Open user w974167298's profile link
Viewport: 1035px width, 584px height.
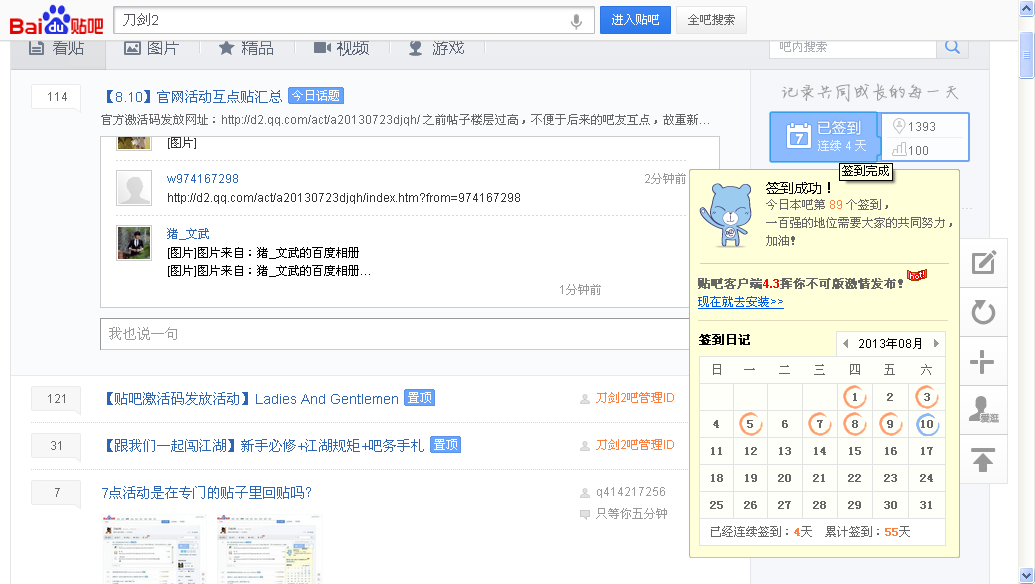click(x=203, y=179)
